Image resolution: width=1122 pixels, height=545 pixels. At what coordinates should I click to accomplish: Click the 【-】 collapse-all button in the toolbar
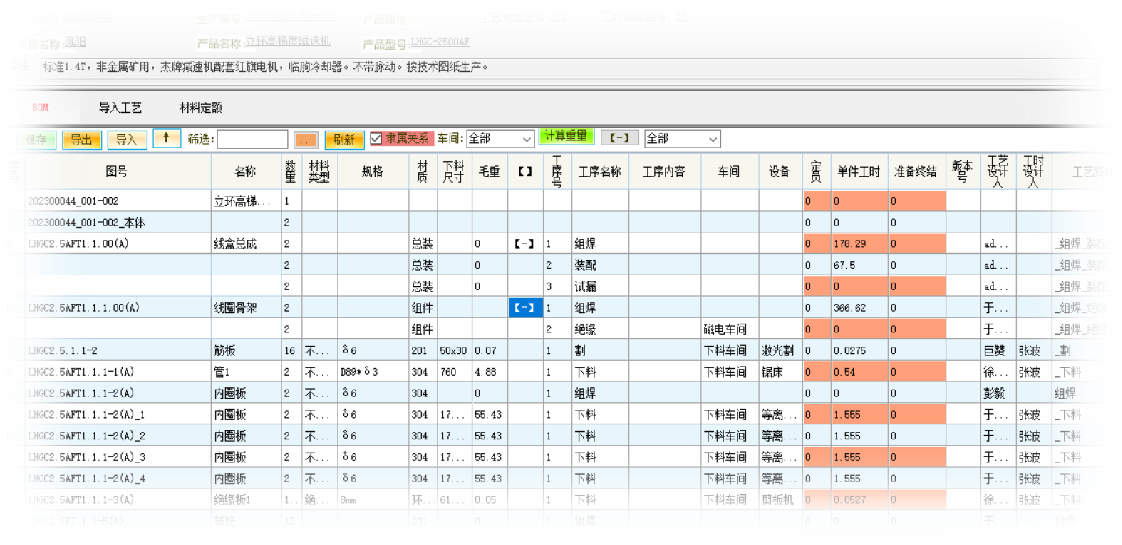620,138
